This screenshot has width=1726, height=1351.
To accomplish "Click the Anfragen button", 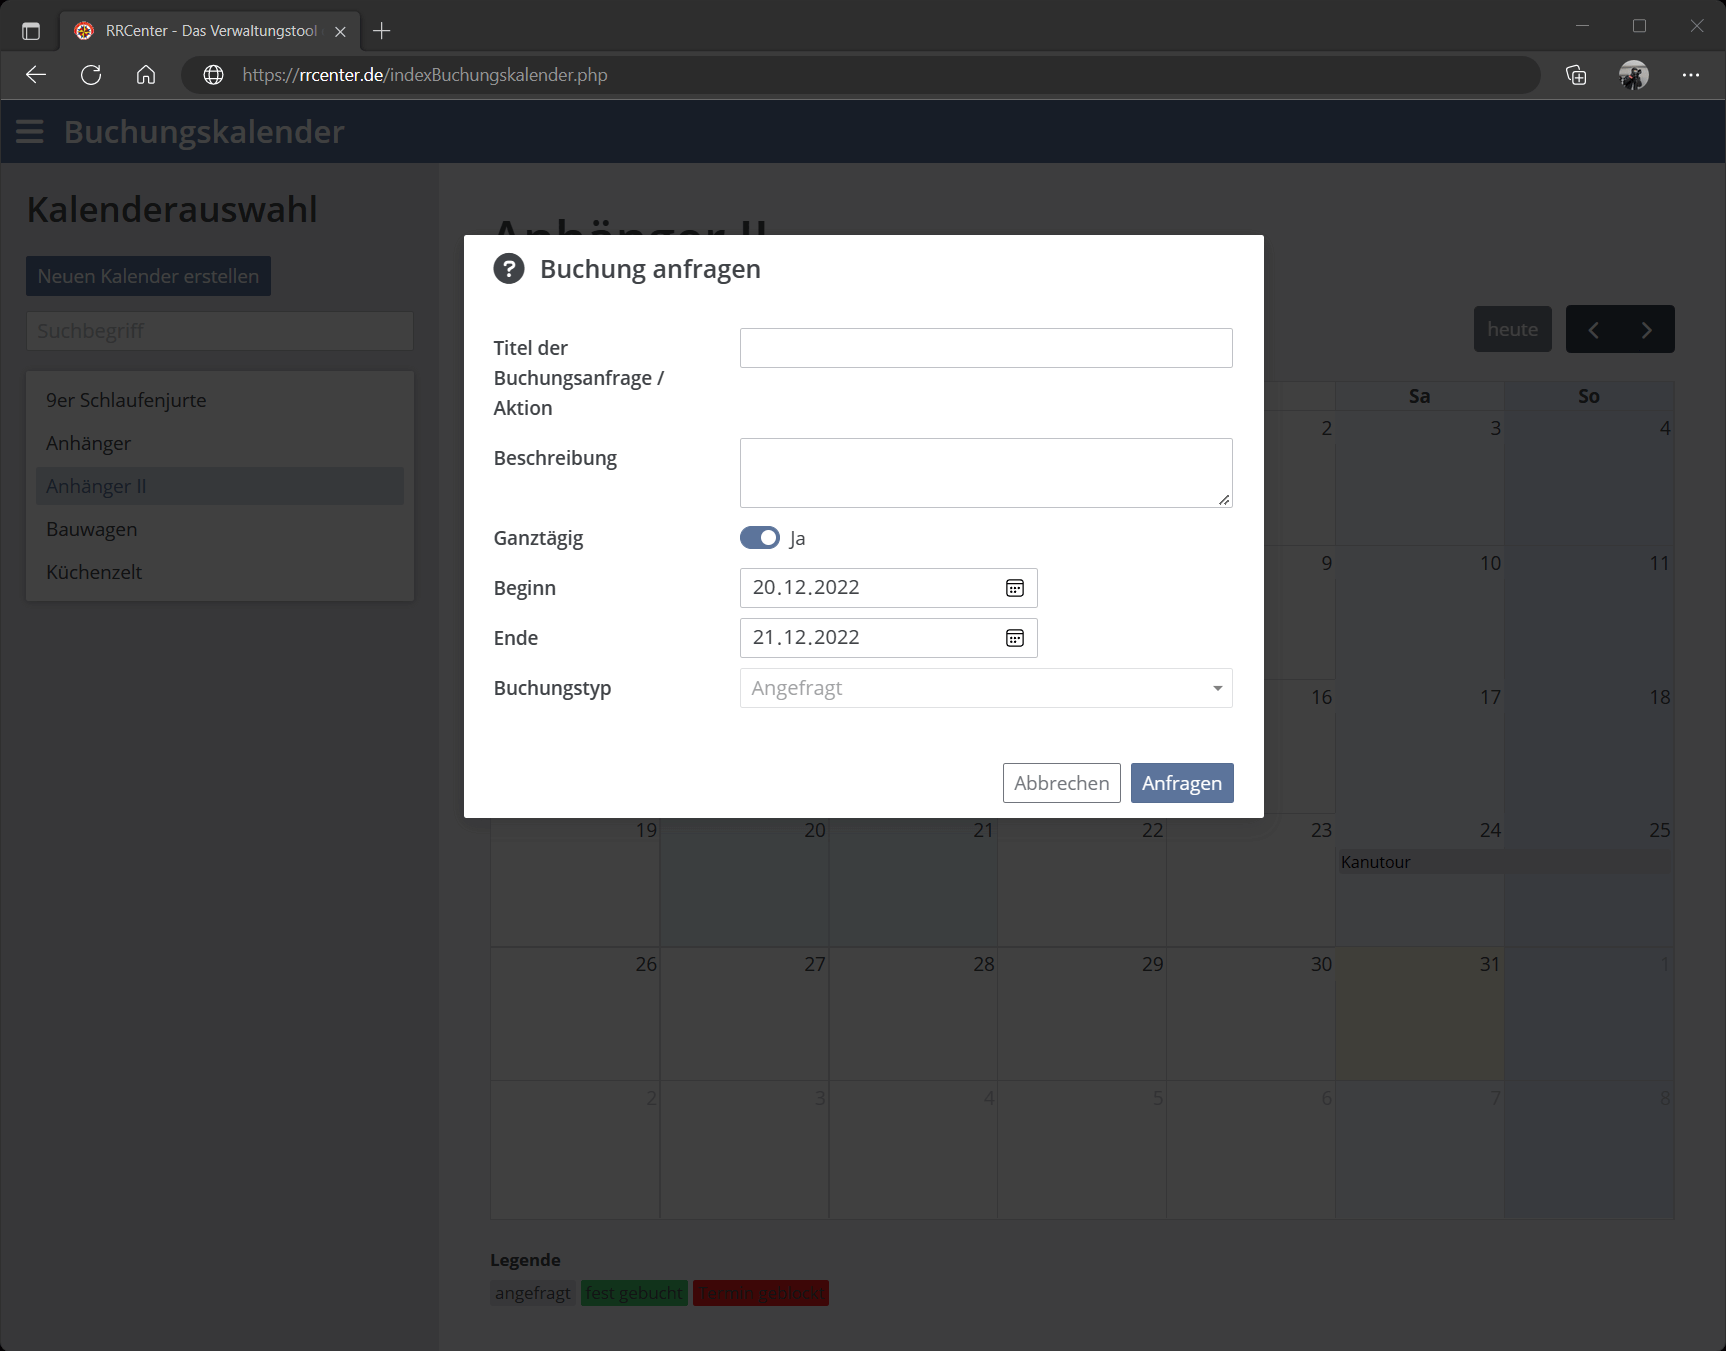I will click(x=1181, y=783).
